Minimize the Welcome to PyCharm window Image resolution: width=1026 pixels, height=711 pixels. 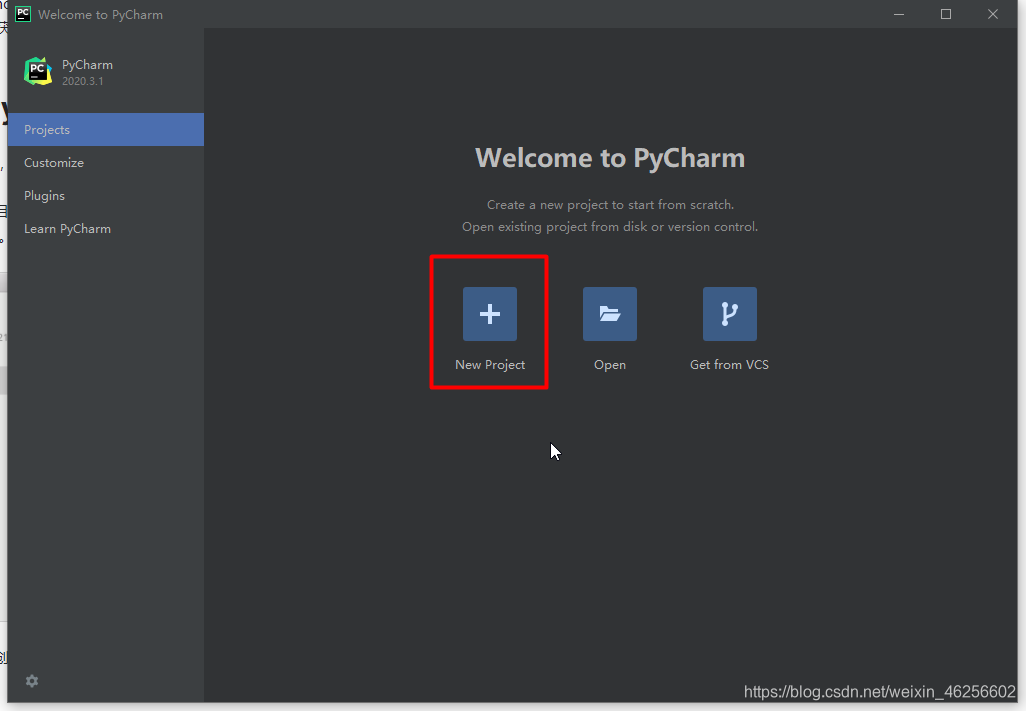[899, 14]
